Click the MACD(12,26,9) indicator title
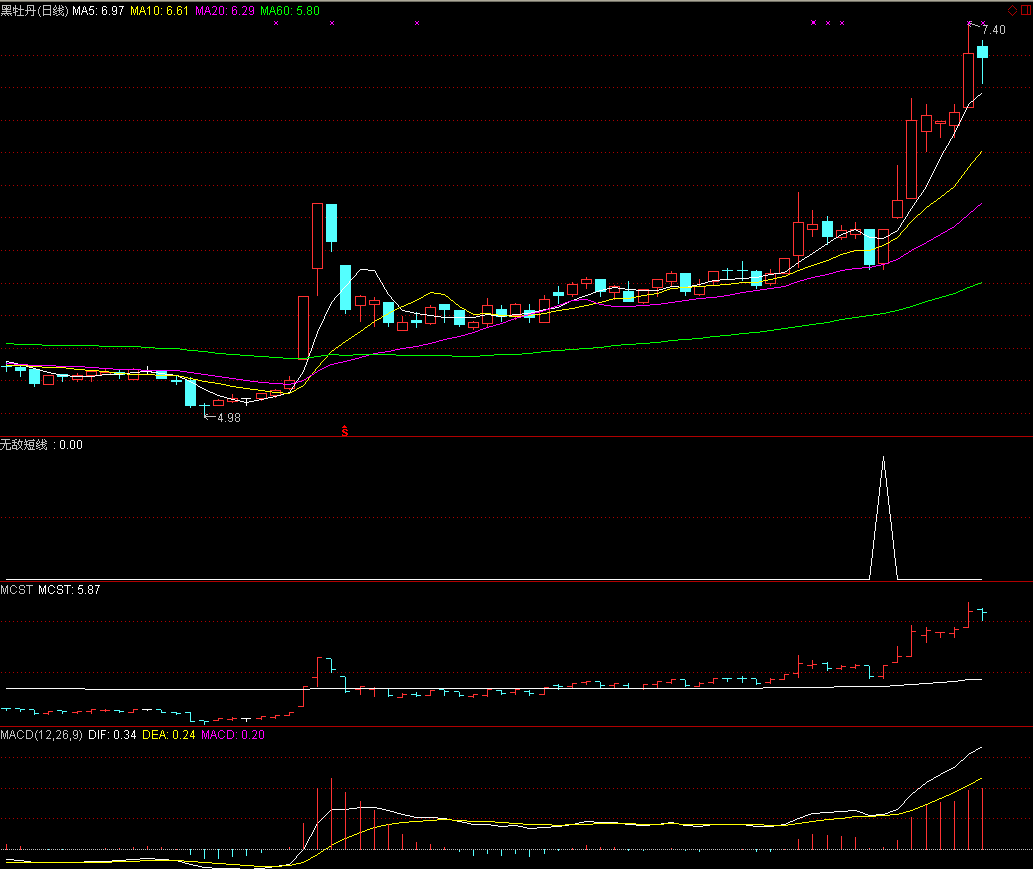Viewport: 1033px width, 869px height. tap(42, 735)
